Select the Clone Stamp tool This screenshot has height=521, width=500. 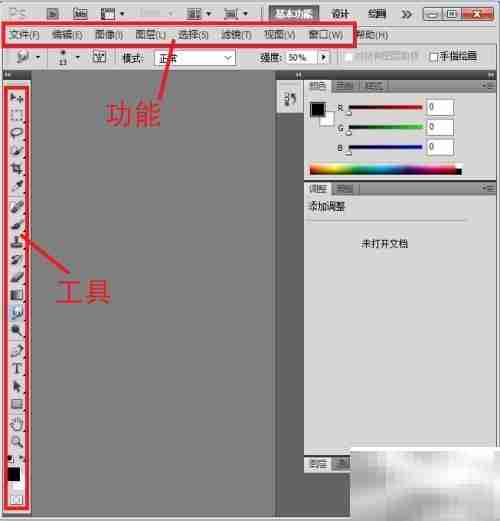tap(17, 242)
